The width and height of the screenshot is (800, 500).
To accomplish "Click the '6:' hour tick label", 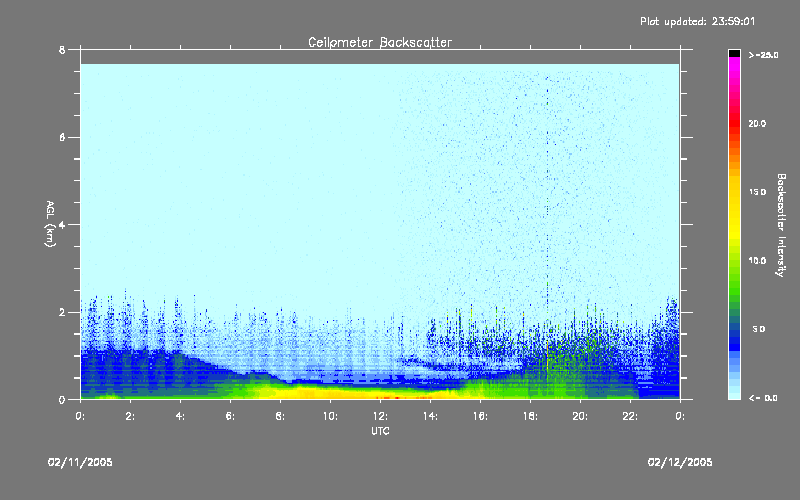I will tap(230, 416).
